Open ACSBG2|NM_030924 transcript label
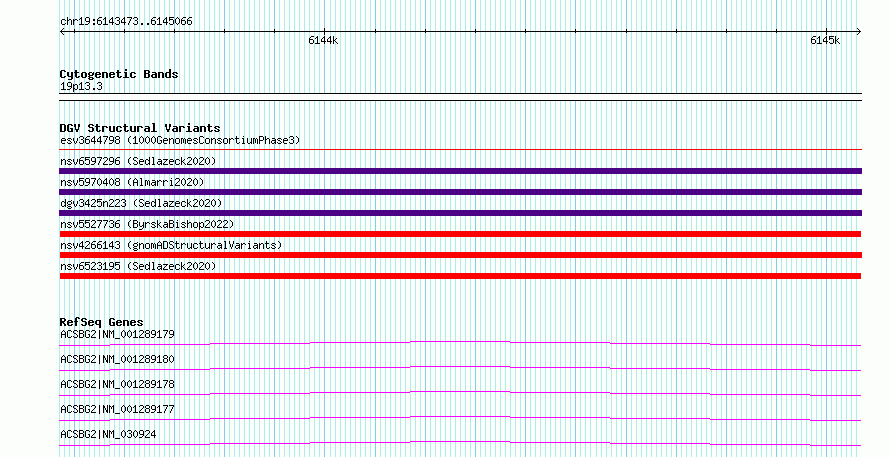 point(108,434)
